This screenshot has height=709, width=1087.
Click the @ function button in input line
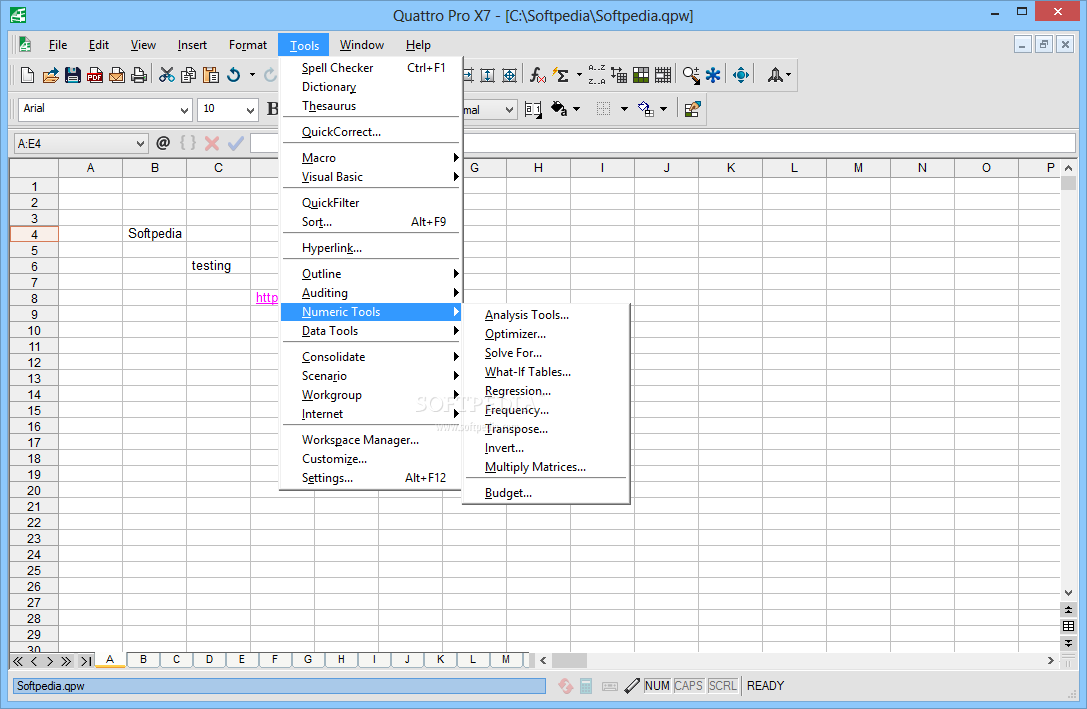[x=163, y=143]
